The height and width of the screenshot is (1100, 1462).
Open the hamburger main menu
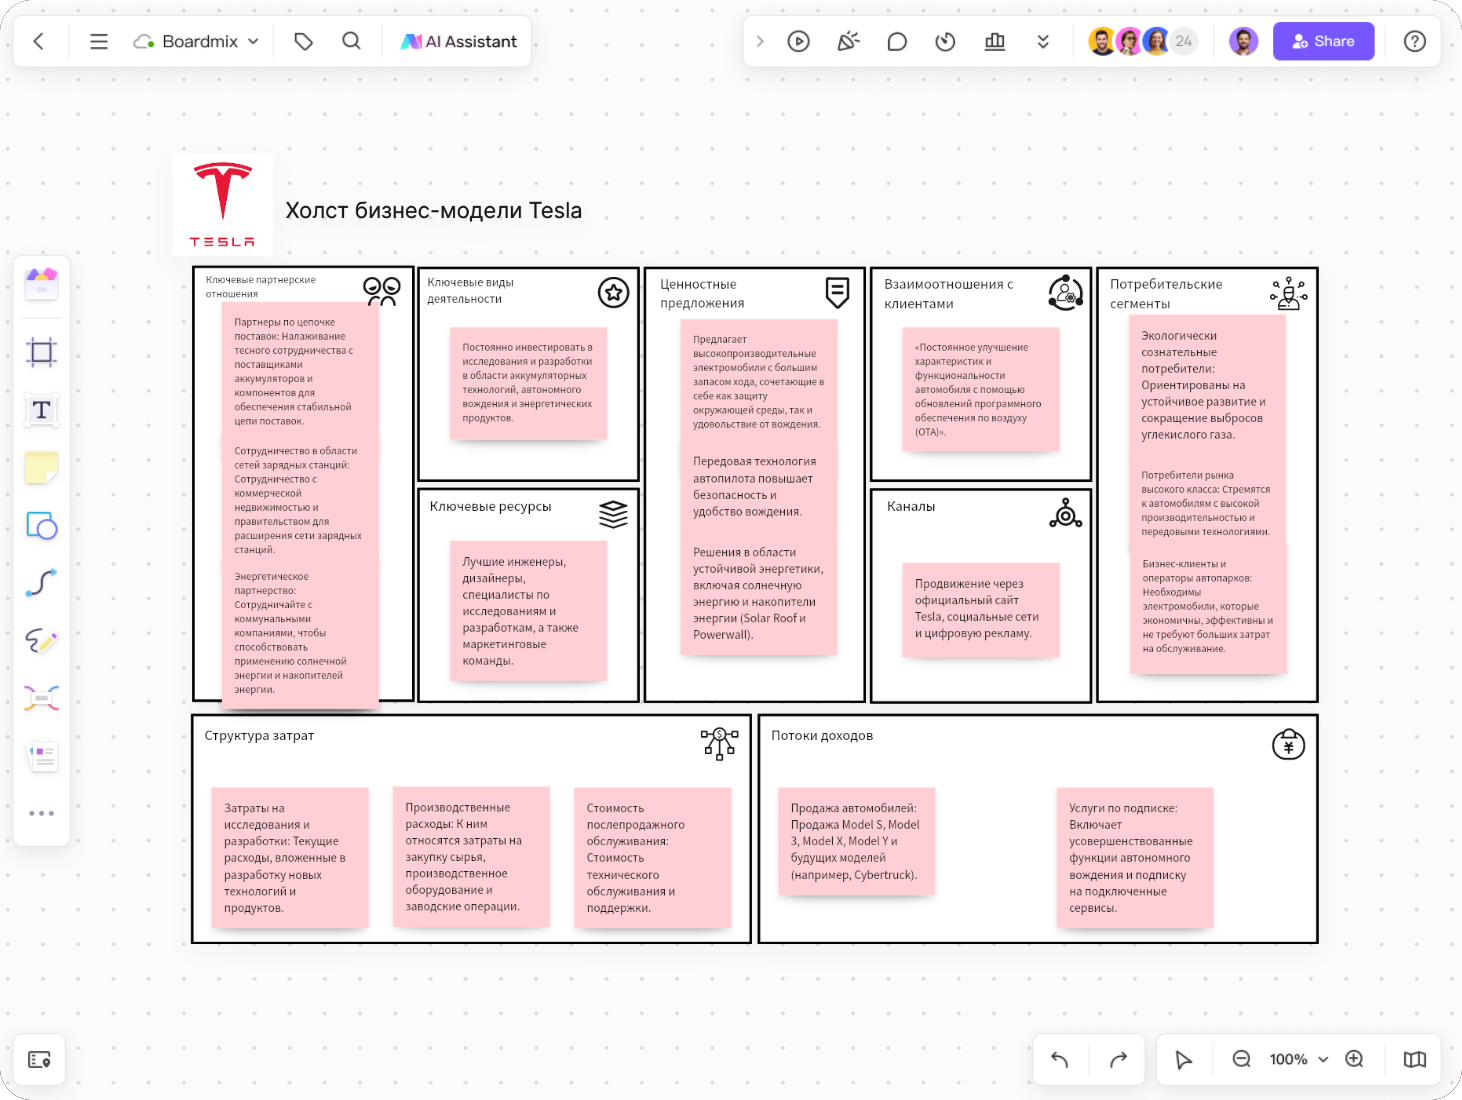point(98,41)
